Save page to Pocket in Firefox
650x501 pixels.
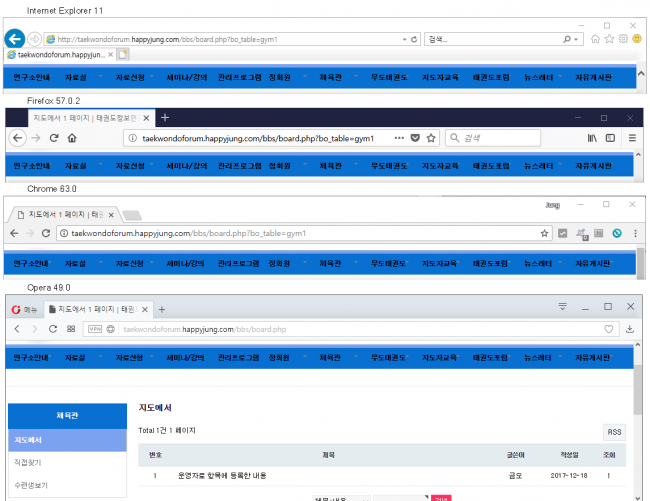coord(415,138)
